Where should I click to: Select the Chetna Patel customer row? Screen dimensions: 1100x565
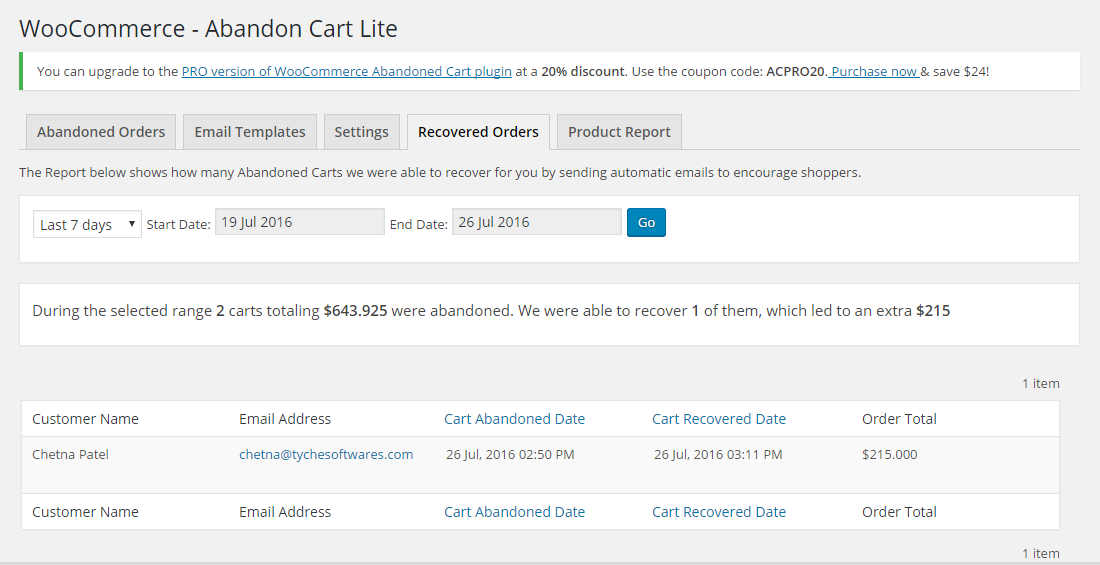(x=70, y=454)
